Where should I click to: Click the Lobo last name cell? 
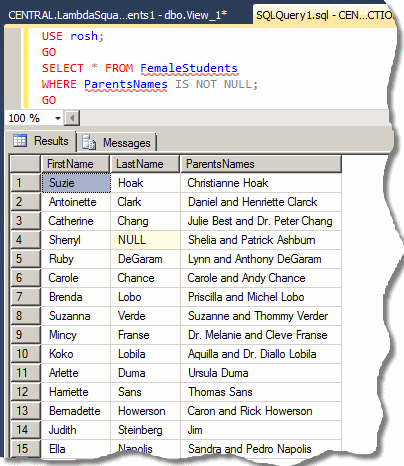point(145,297)
